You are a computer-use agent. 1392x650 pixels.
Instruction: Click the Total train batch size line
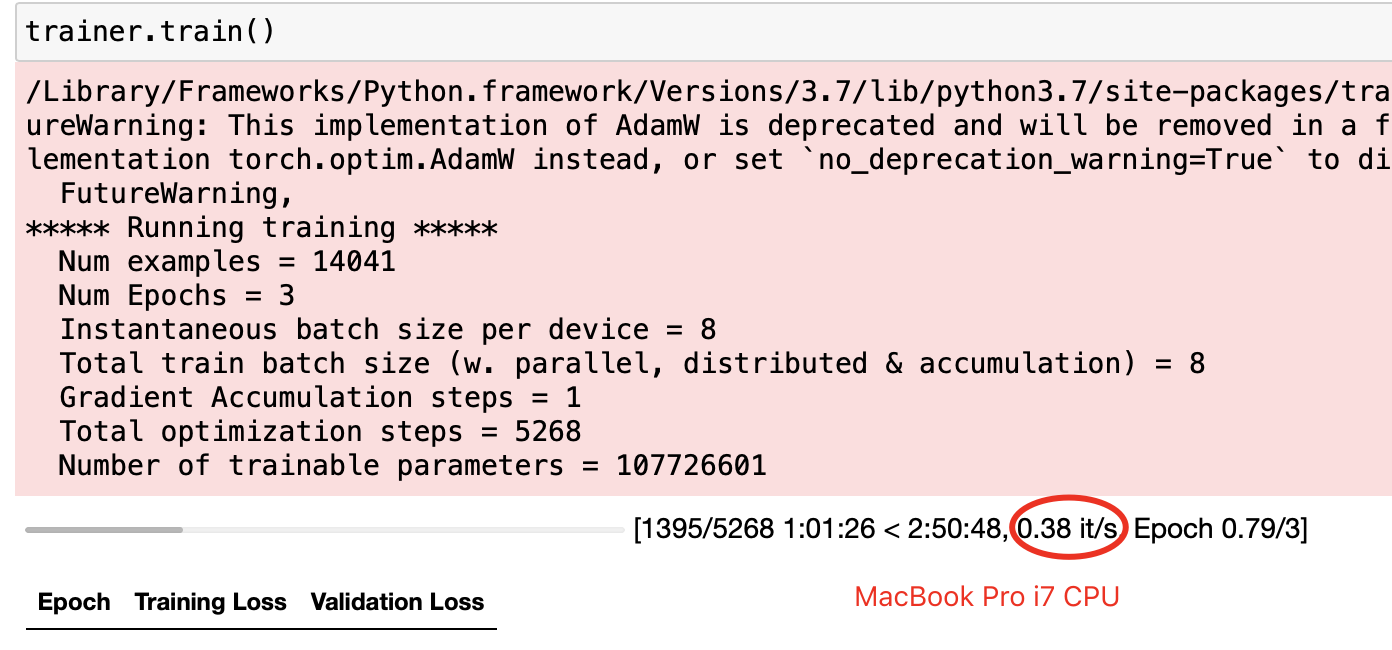click(x=632, y=363)
